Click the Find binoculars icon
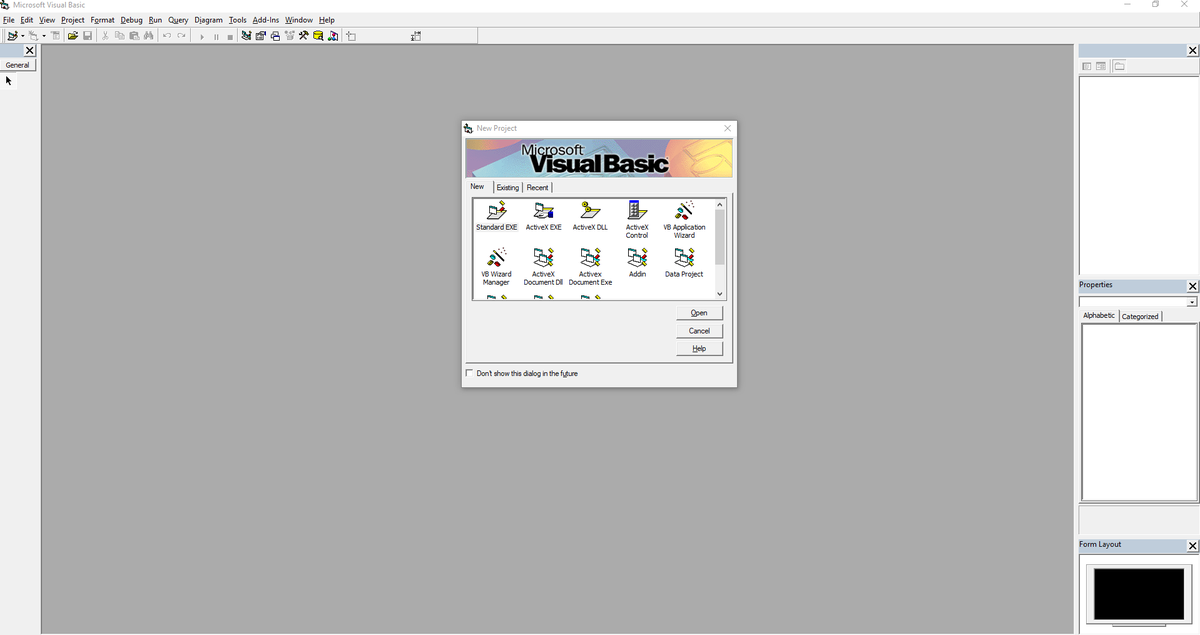This screenshot has width=1200, height=635. [x=148, y=36]
